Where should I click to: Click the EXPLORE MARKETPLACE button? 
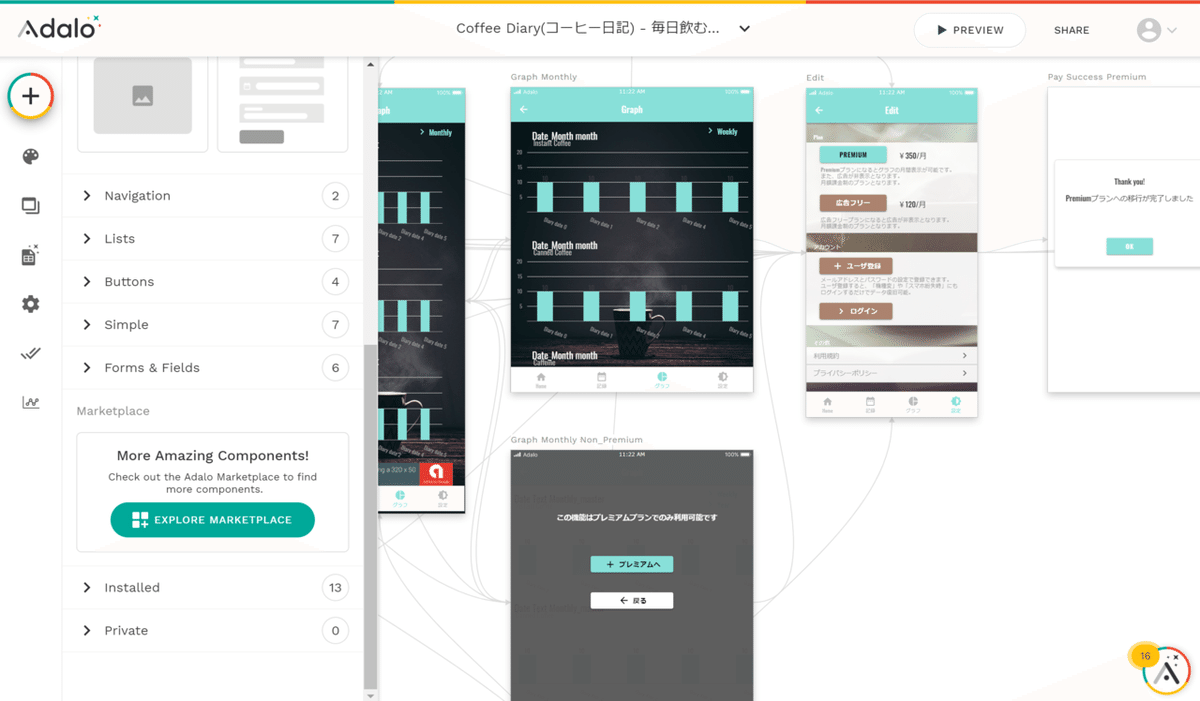pyautogui.click(x=212, y=519)
